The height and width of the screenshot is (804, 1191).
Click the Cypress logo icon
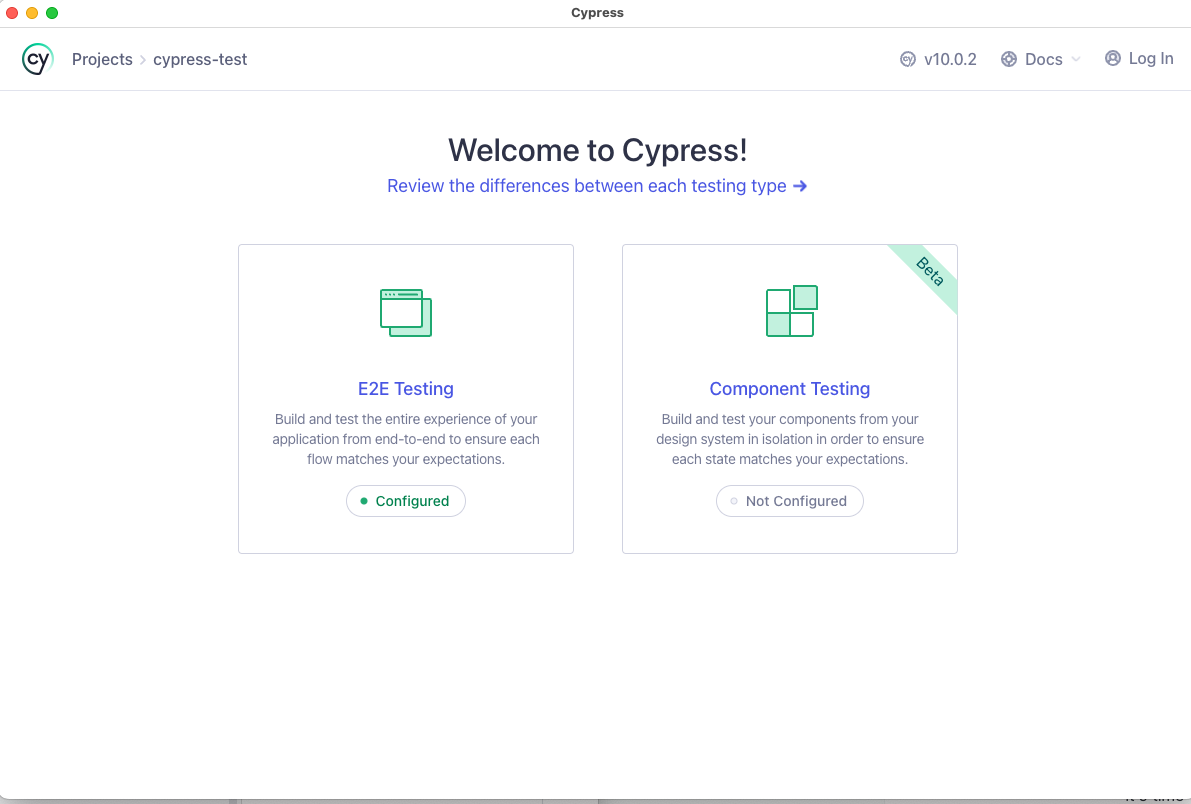[37, 59]
